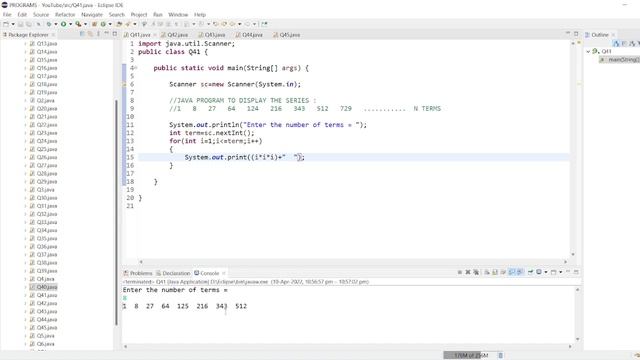Image resolution: width=640 pixels, height=360 pixels.
Task: Collapse the main method fold on line 4
Action: [136, 68]
